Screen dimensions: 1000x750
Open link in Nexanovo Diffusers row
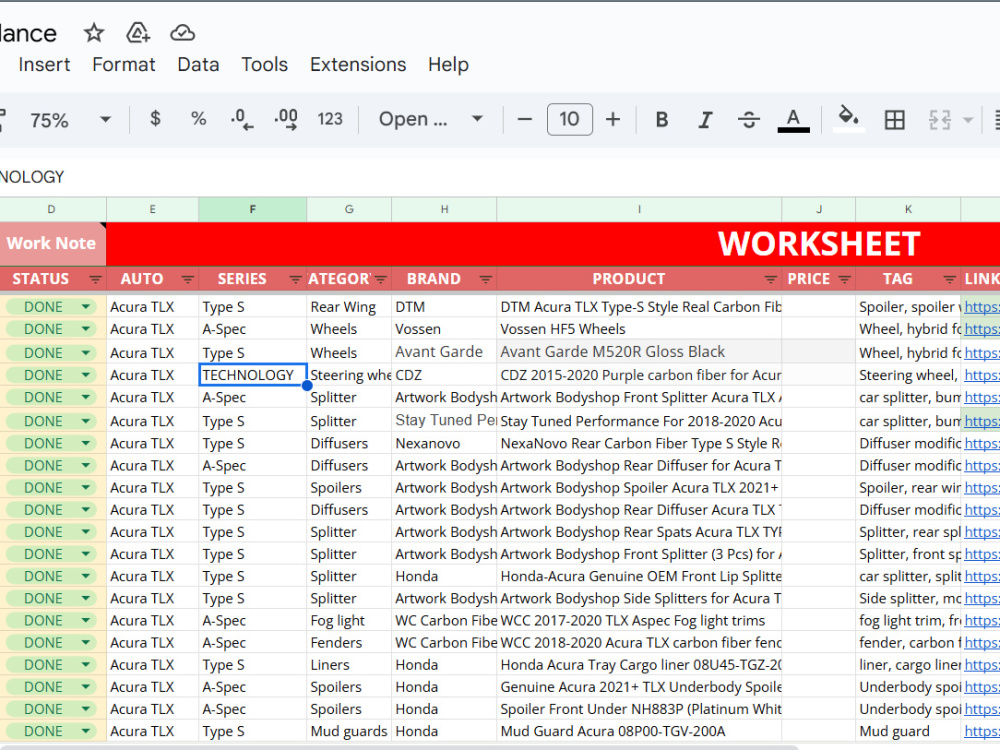click(982, 443)
